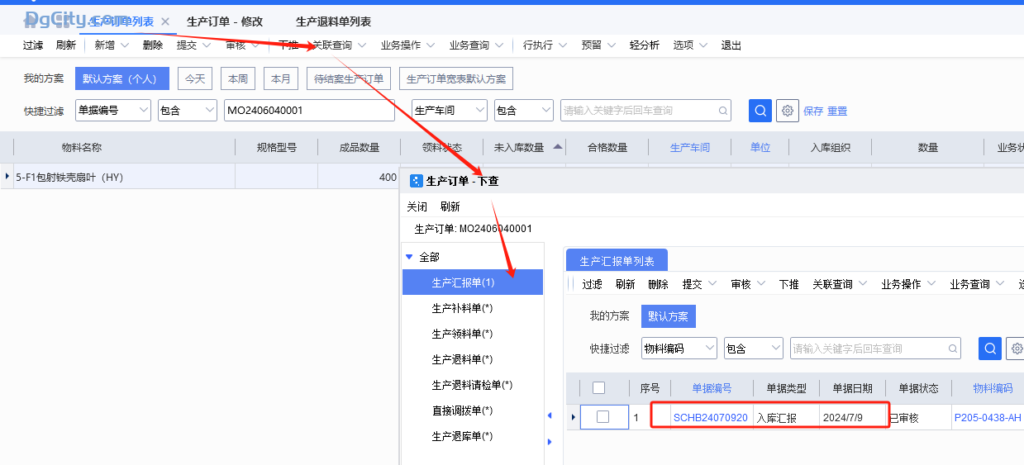Select 生产退料请检单(*) in the tree
The image size is (1024, 465).
[473, 385]
